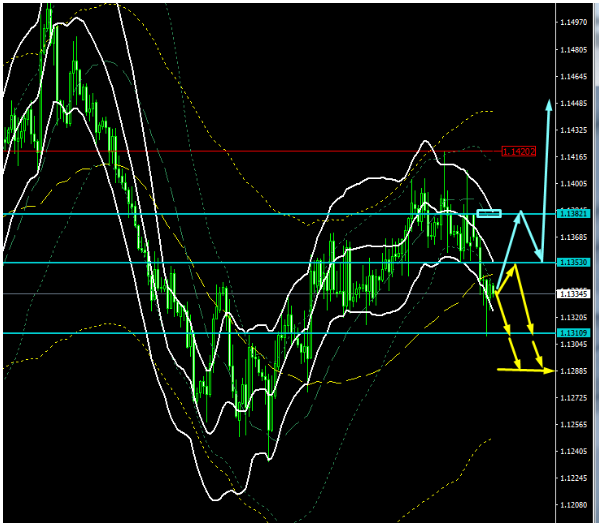The image size is (601, 525).
Task: Click the red 1.14202 price label
Action: 519,152
